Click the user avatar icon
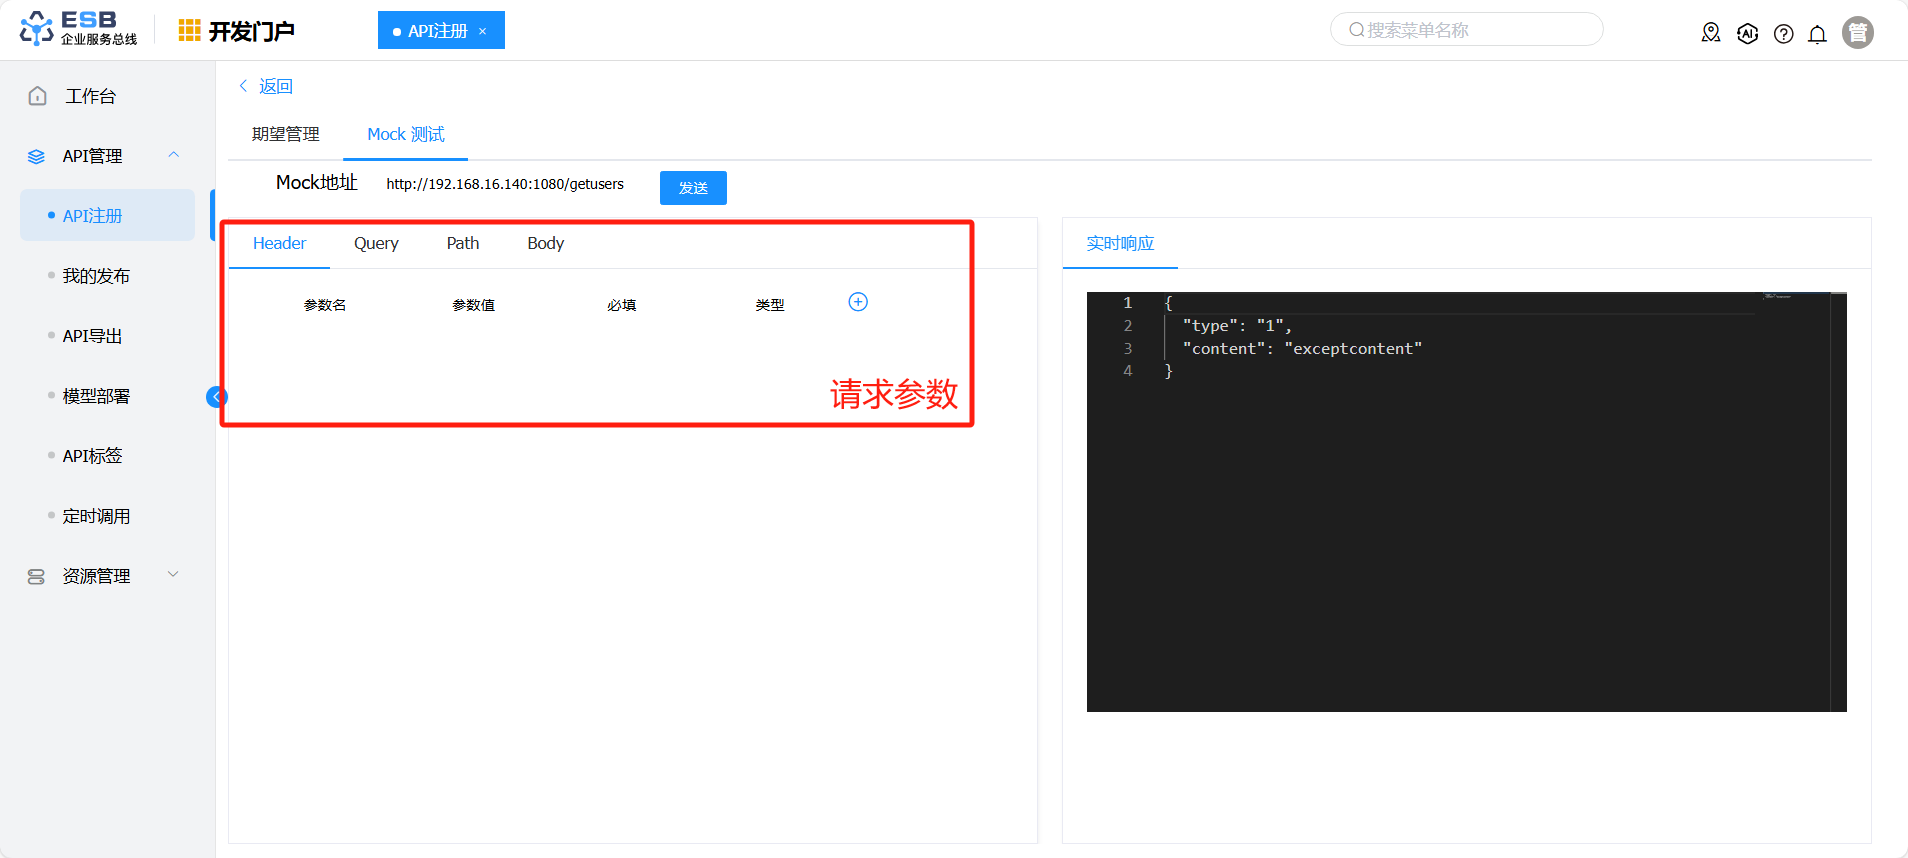The height and width of the screenshot is (858, 1908). tap(1857, 33)
